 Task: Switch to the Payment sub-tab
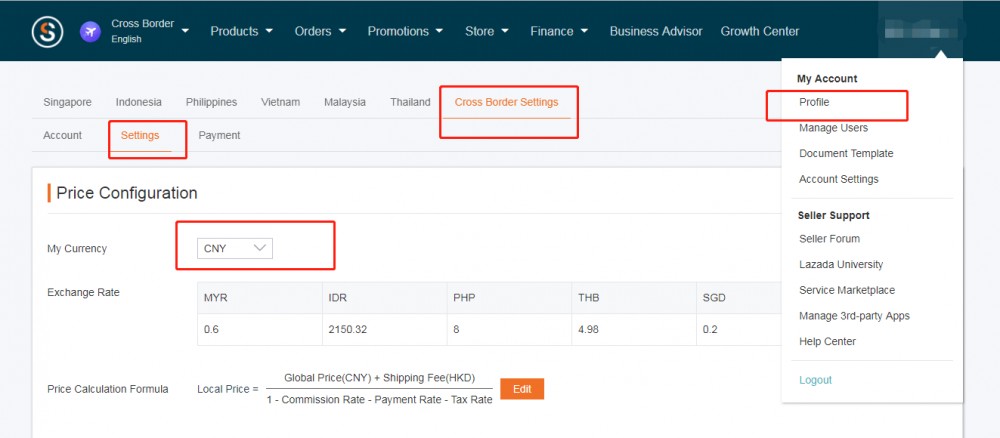(x=219, y=135)
